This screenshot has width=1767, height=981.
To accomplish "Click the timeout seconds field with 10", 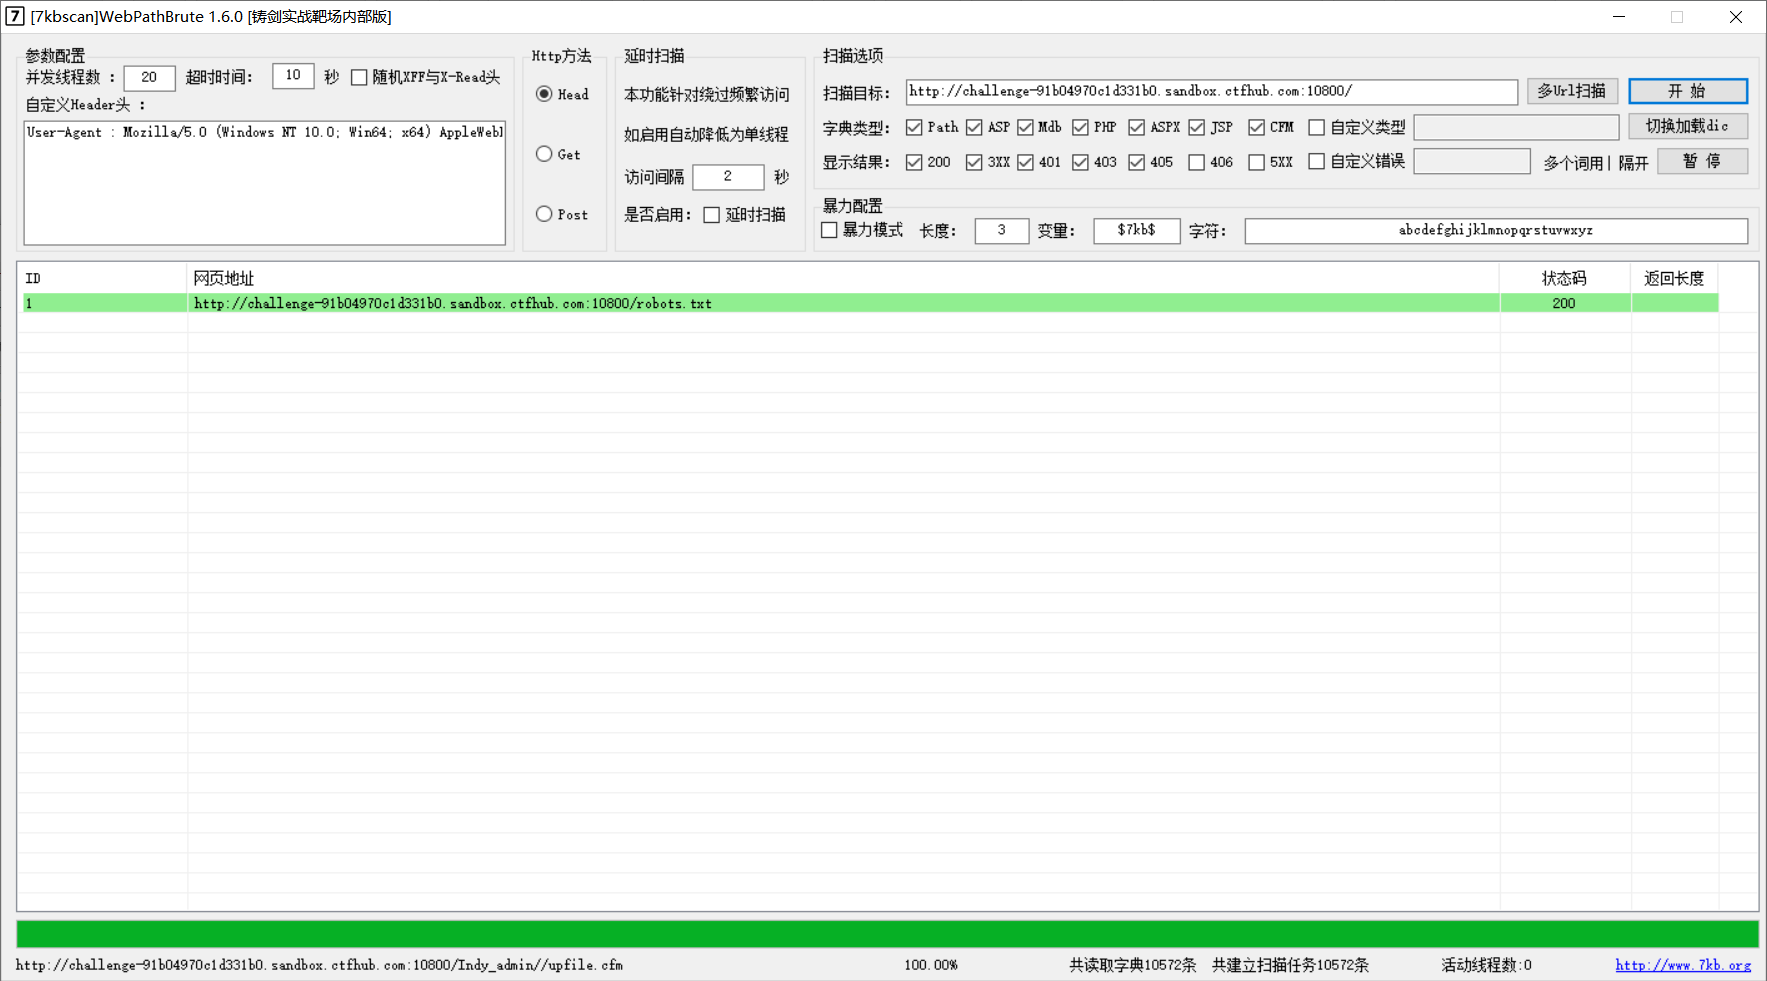I will click(x=293, y=76).
